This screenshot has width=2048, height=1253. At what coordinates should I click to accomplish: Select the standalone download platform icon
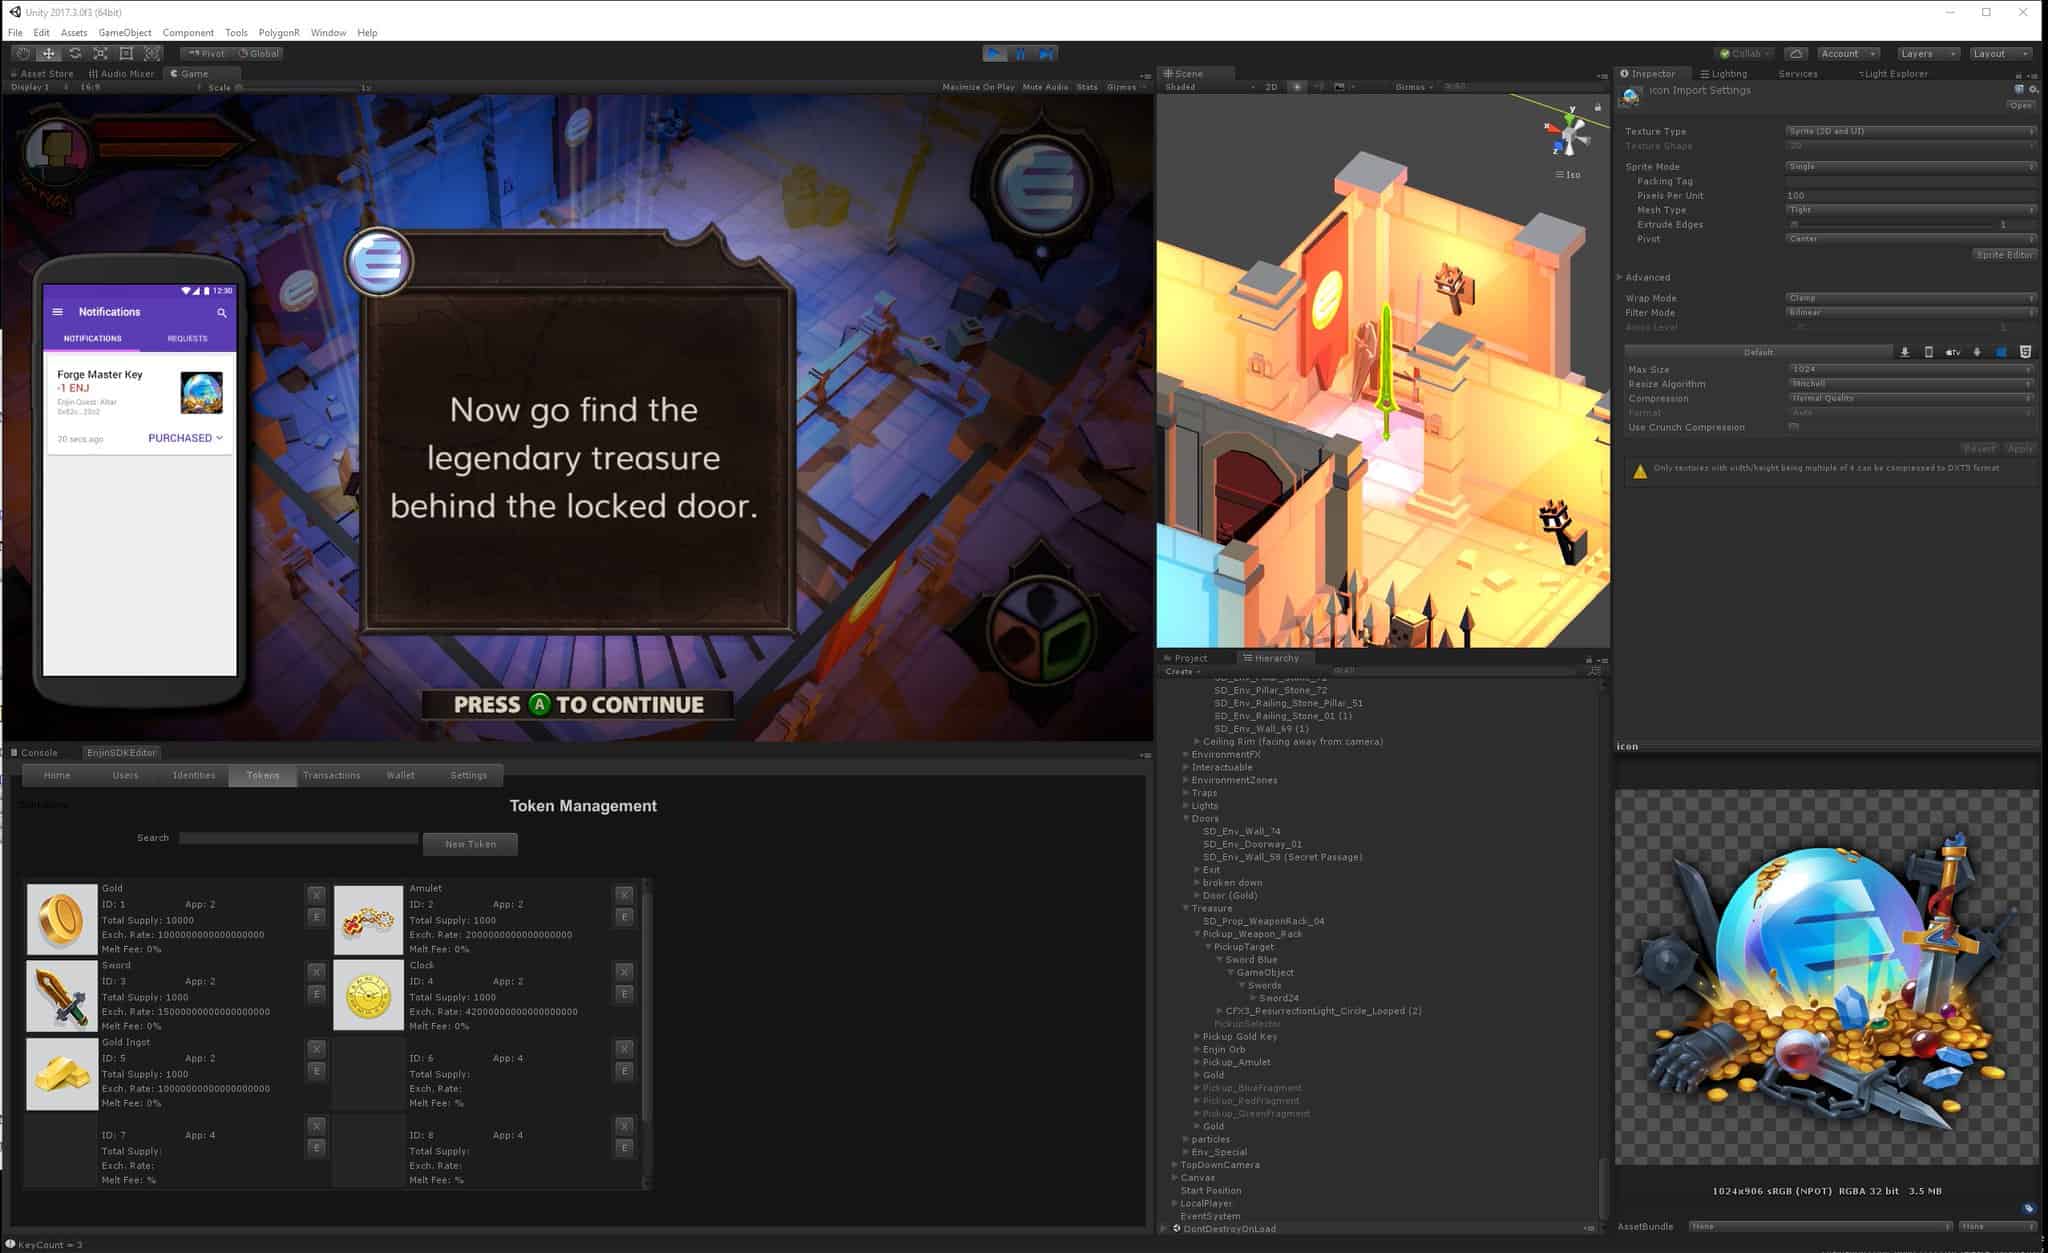click(1905, 352)
